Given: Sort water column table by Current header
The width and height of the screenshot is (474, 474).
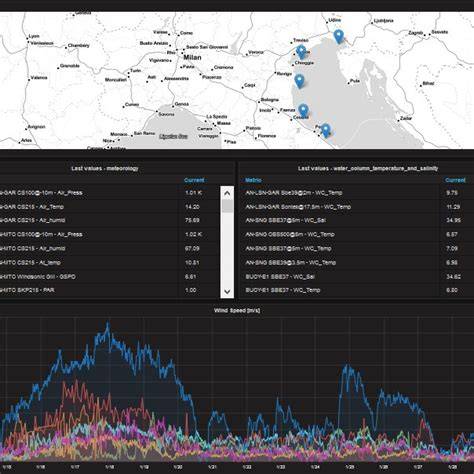Looking at the screenshot, I should point(455,180).
